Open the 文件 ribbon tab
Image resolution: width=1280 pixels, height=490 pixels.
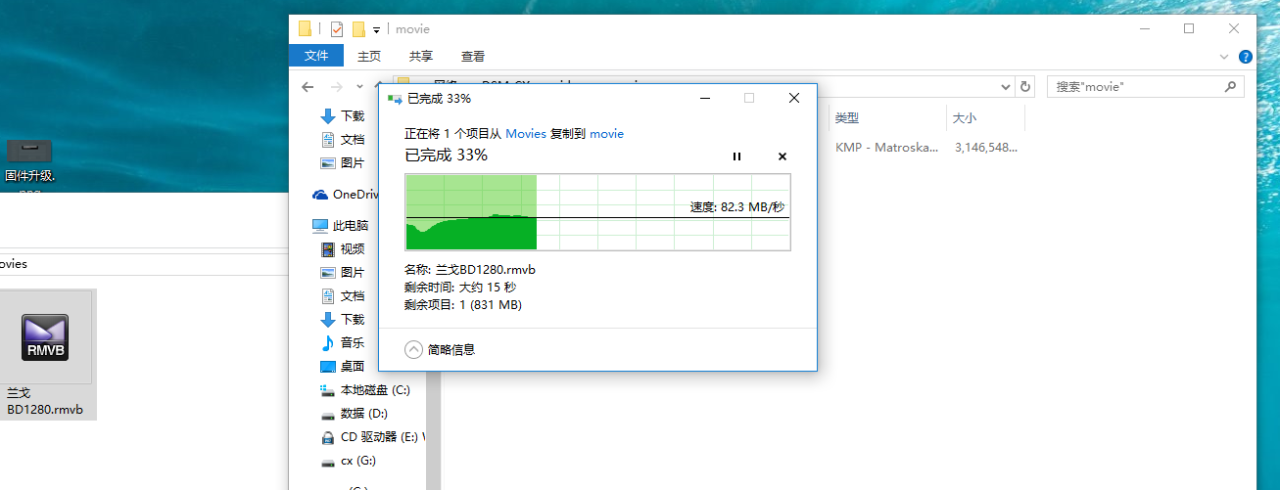coord(316,56)
